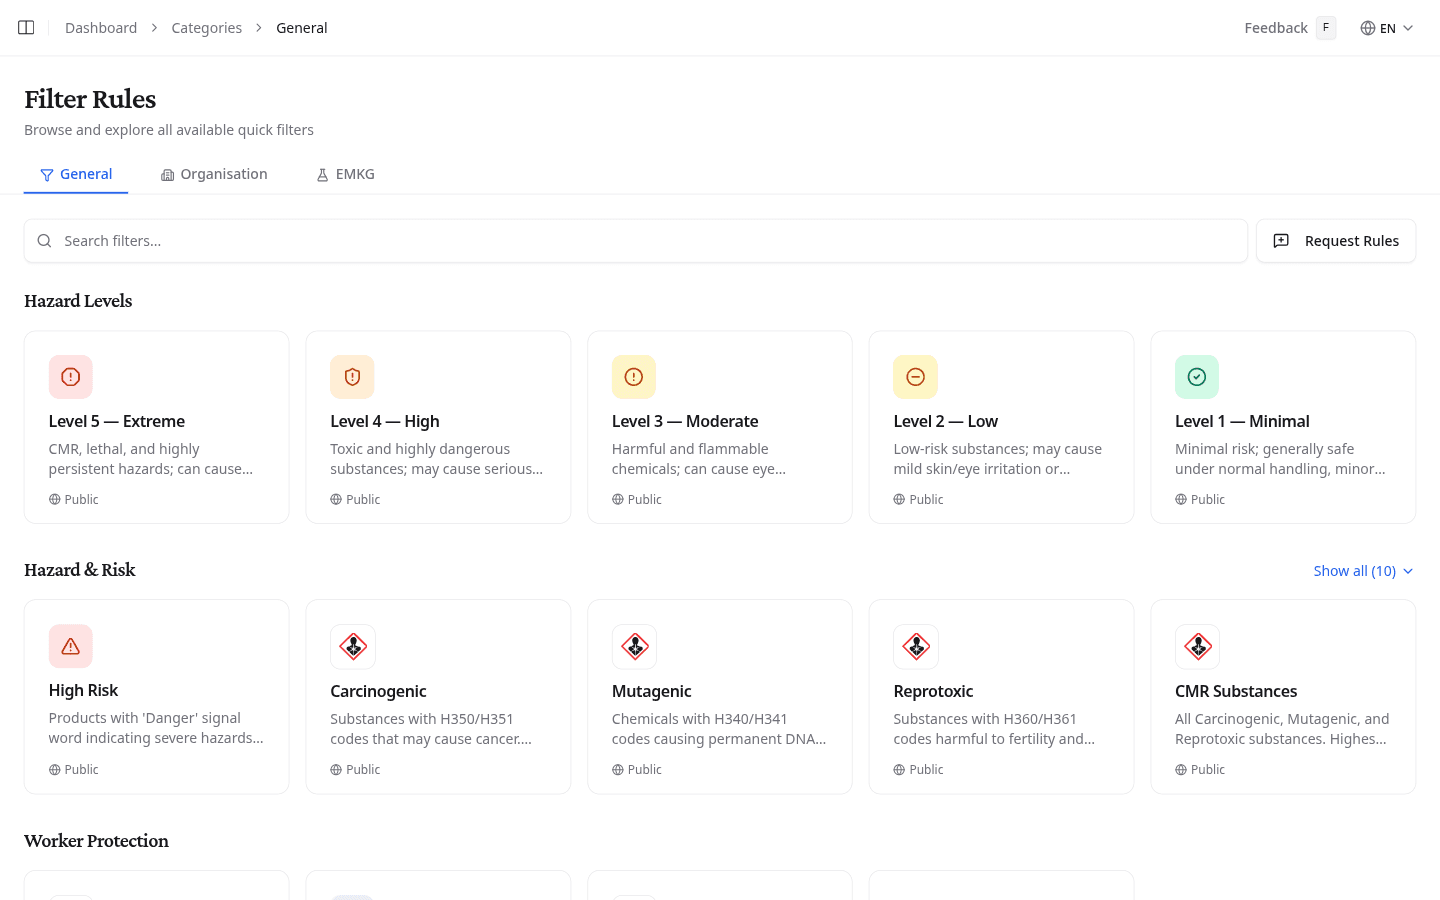Open the Level 5 — Extreme card title

(x=117, y=421)
